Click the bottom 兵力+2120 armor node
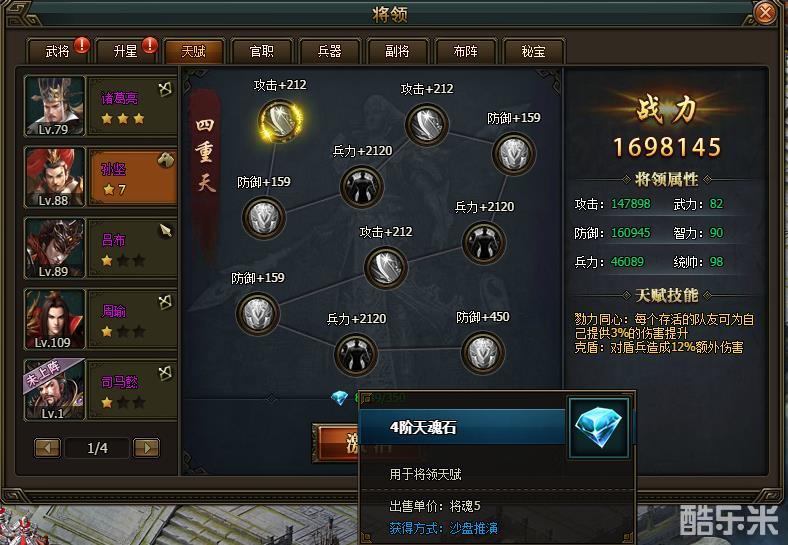The image size is (788, 545). point(356,354)
